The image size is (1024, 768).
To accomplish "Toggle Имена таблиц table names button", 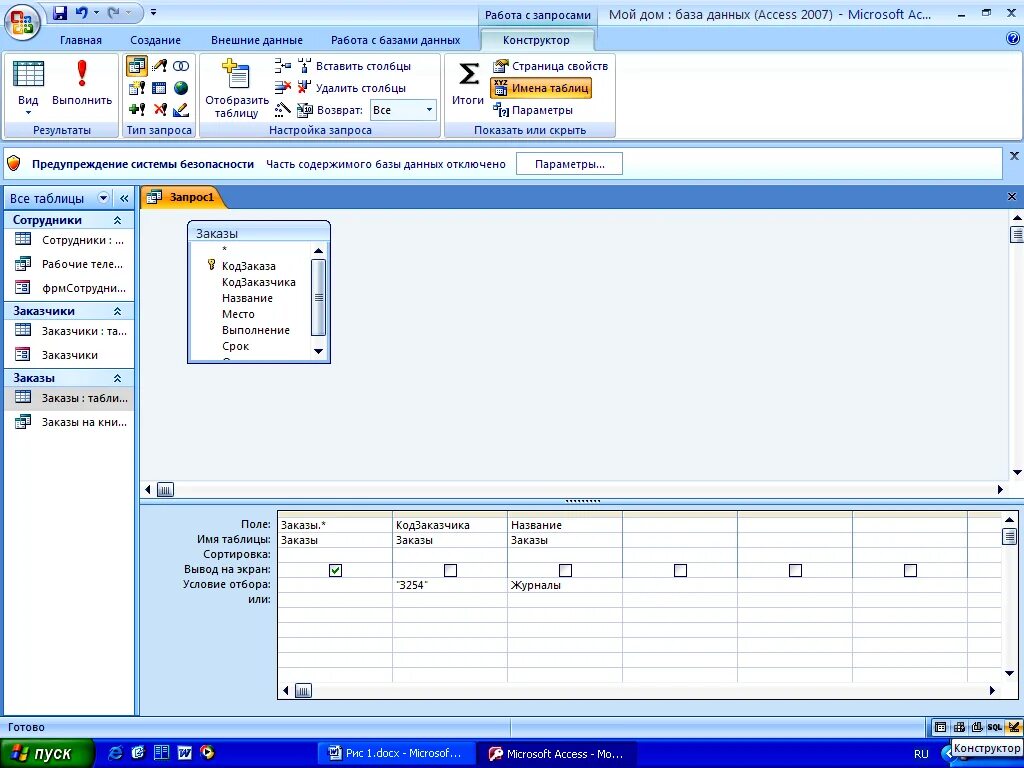I will pyautogui.click(x=541, y=88).
